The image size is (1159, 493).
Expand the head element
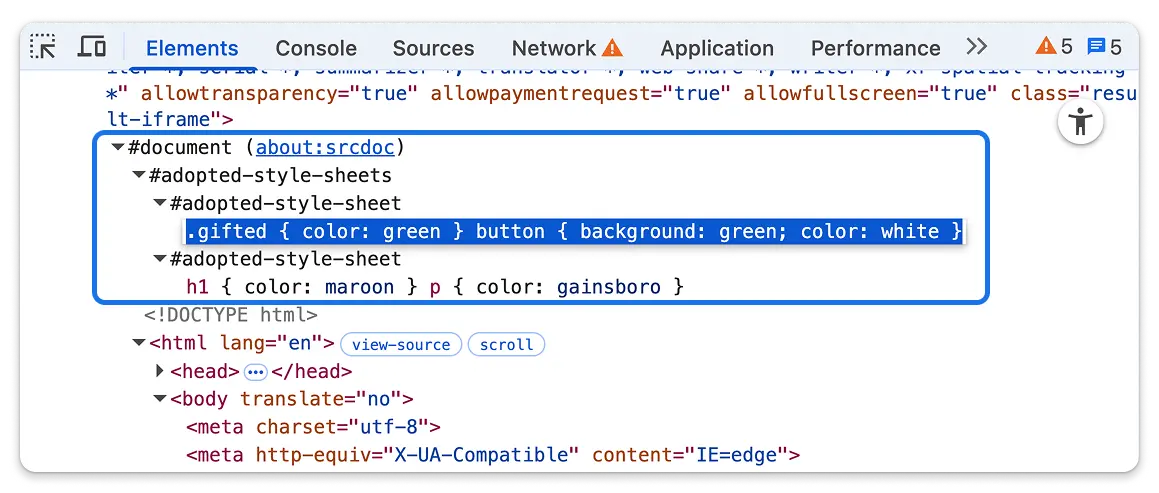tap(160, 372)
